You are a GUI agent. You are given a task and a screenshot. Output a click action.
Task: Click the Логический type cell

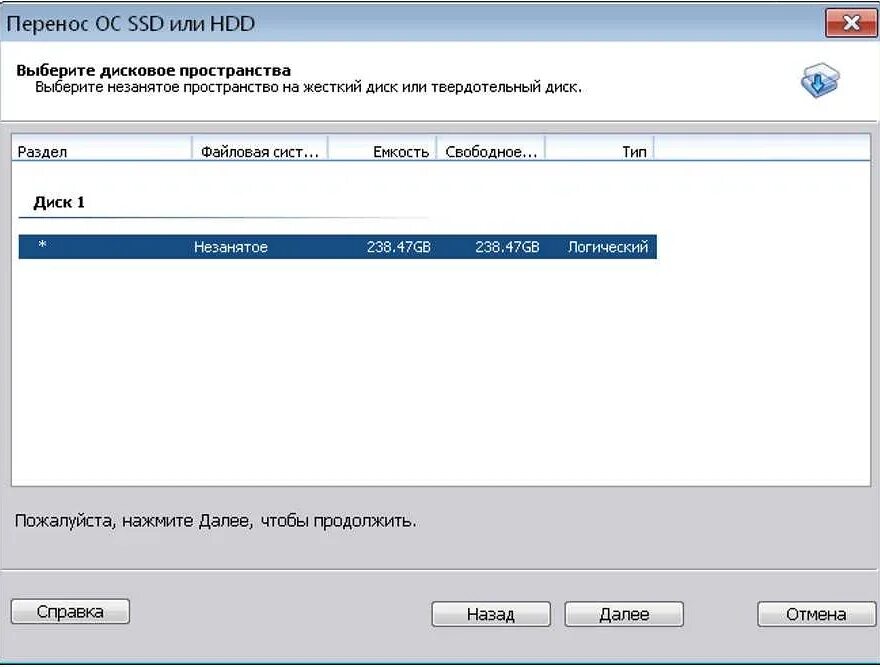pos(608,247)
